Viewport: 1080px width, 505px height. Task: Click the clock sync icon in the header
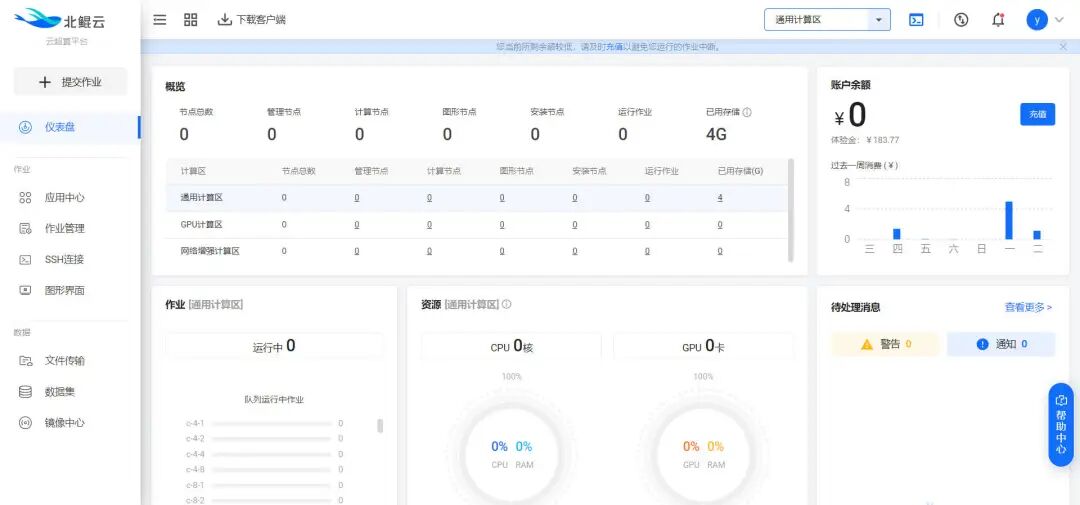click(961, 20)
